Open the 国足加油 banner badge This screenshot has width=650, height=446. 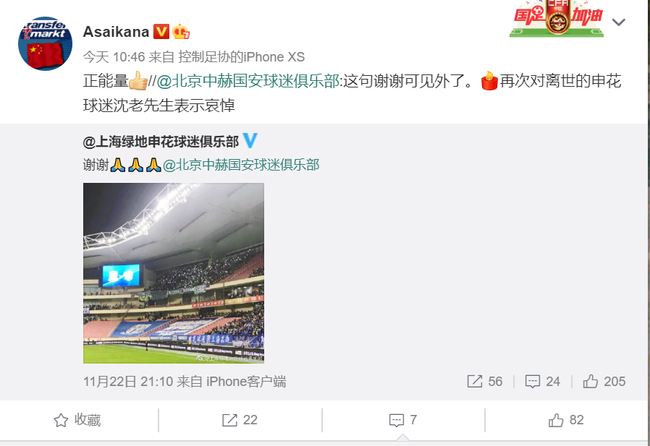(556, 18)
